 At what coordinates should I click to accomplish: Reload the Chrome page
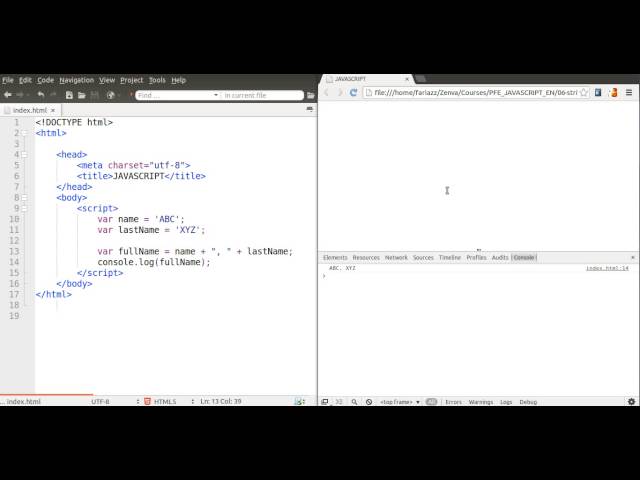pos(353,93)
